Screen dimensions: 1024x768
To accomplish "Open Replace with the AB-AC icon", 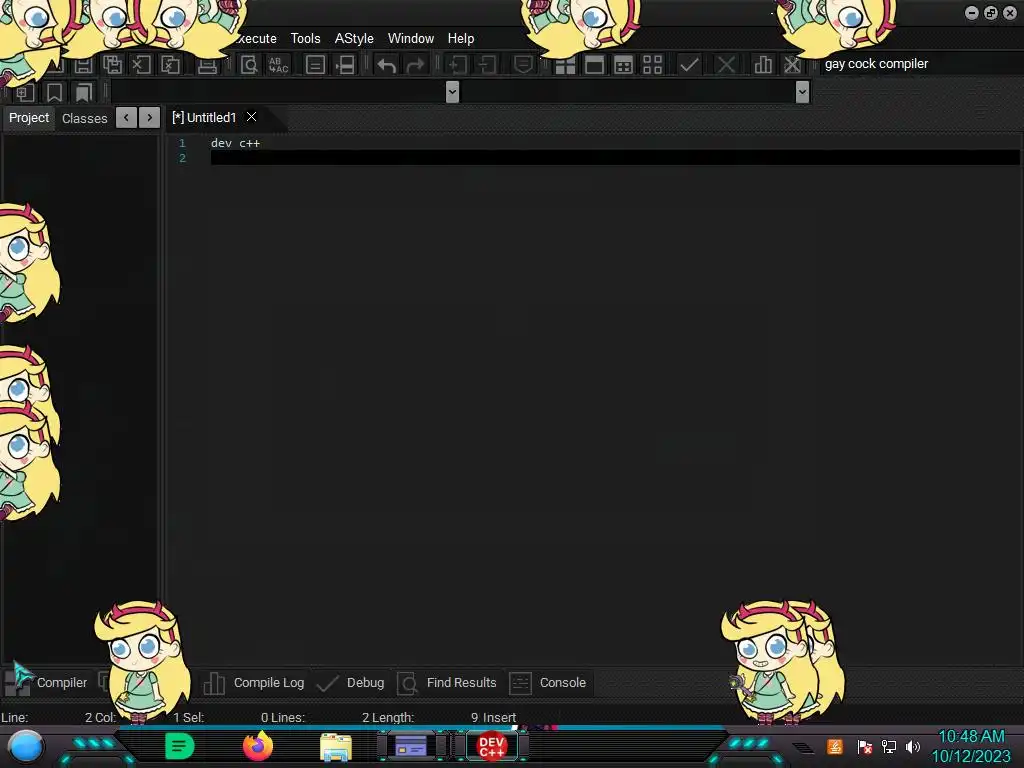I will coord(278,65).
